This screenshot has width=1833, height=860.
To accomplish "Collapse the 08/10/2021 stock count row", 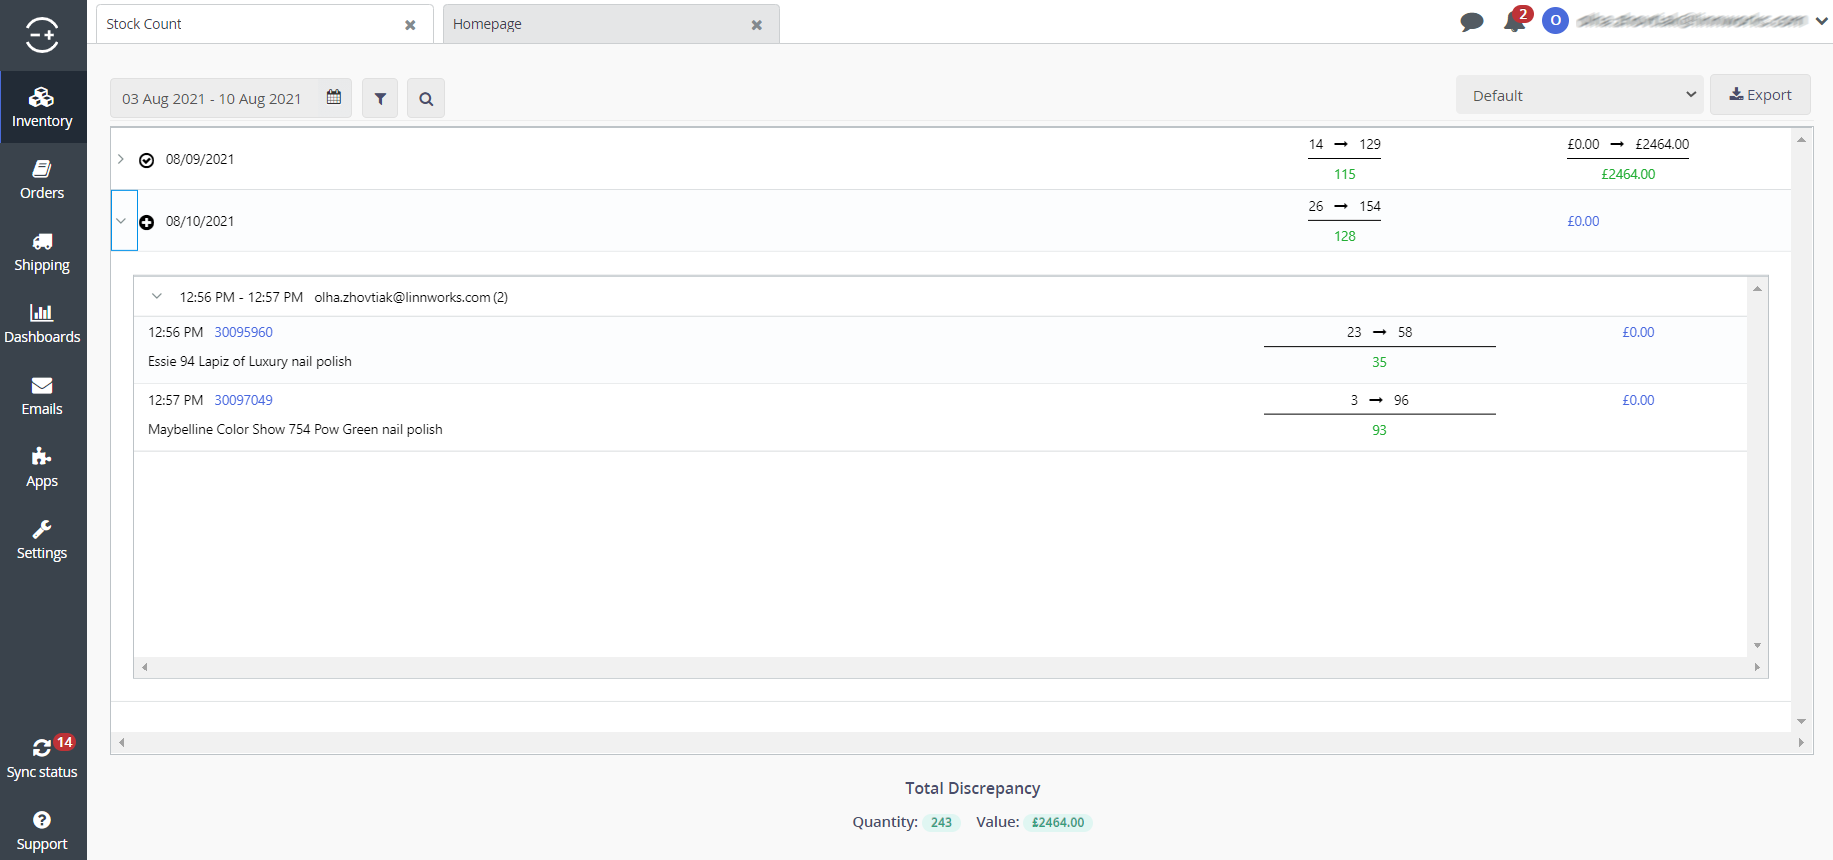I will [122, 221].
